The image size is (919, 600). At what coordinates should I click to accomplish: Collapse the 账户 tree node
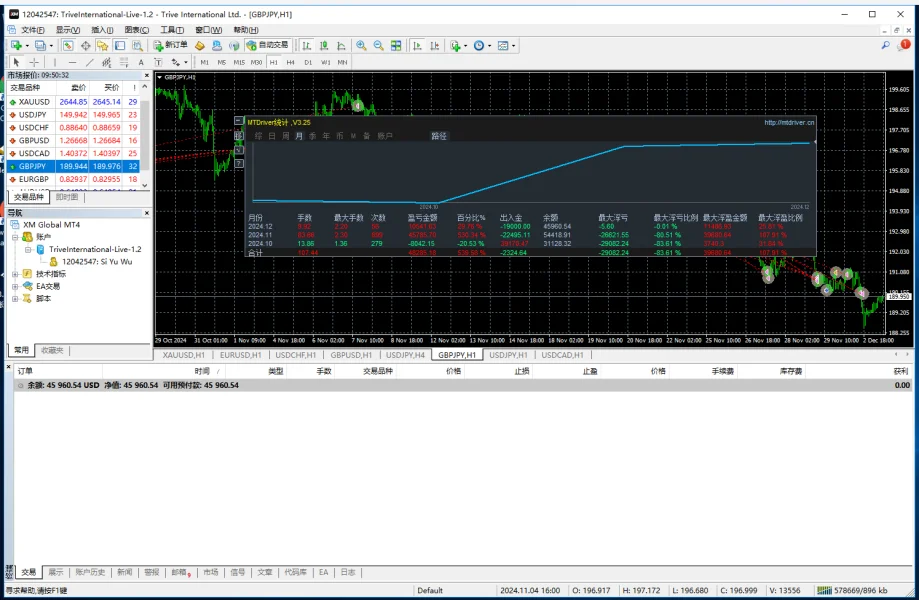(15, 237)
